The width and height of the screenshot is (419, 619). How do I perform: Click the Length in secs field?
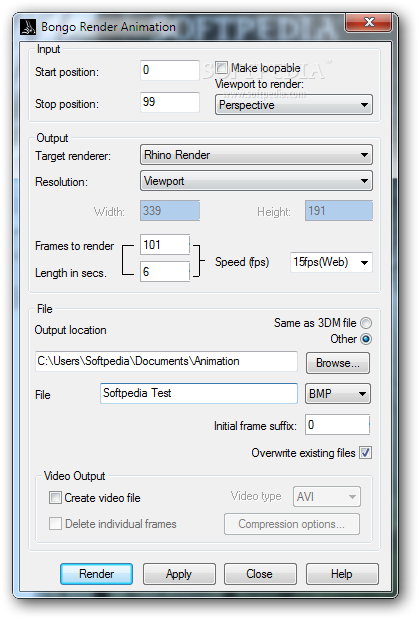point(165,272)
